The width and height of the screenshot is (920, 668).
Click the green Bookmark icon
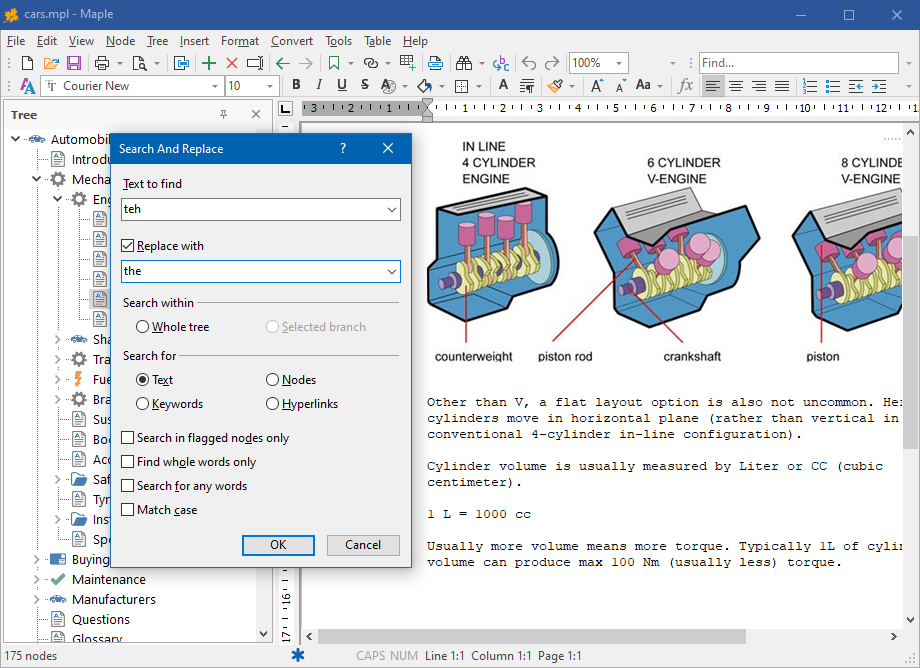tap(334, 63)
